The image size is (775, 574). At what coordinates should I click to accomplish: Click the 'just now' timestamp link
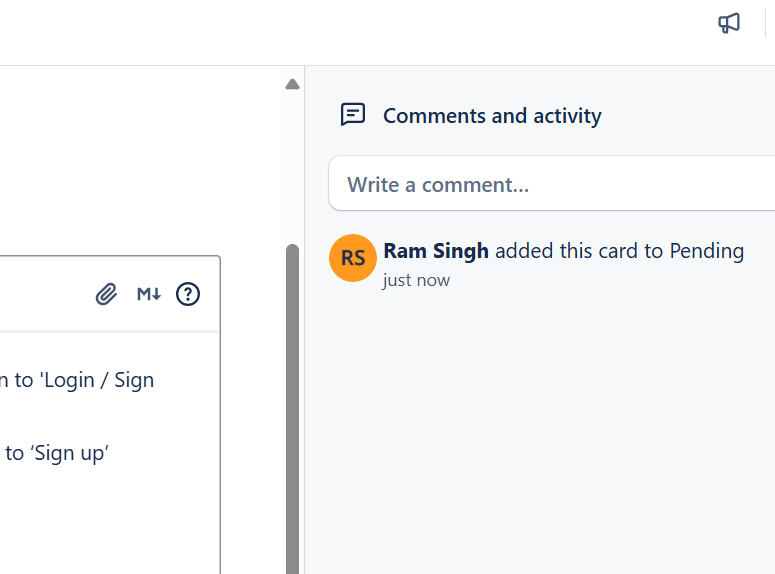(x=416, y=280)
